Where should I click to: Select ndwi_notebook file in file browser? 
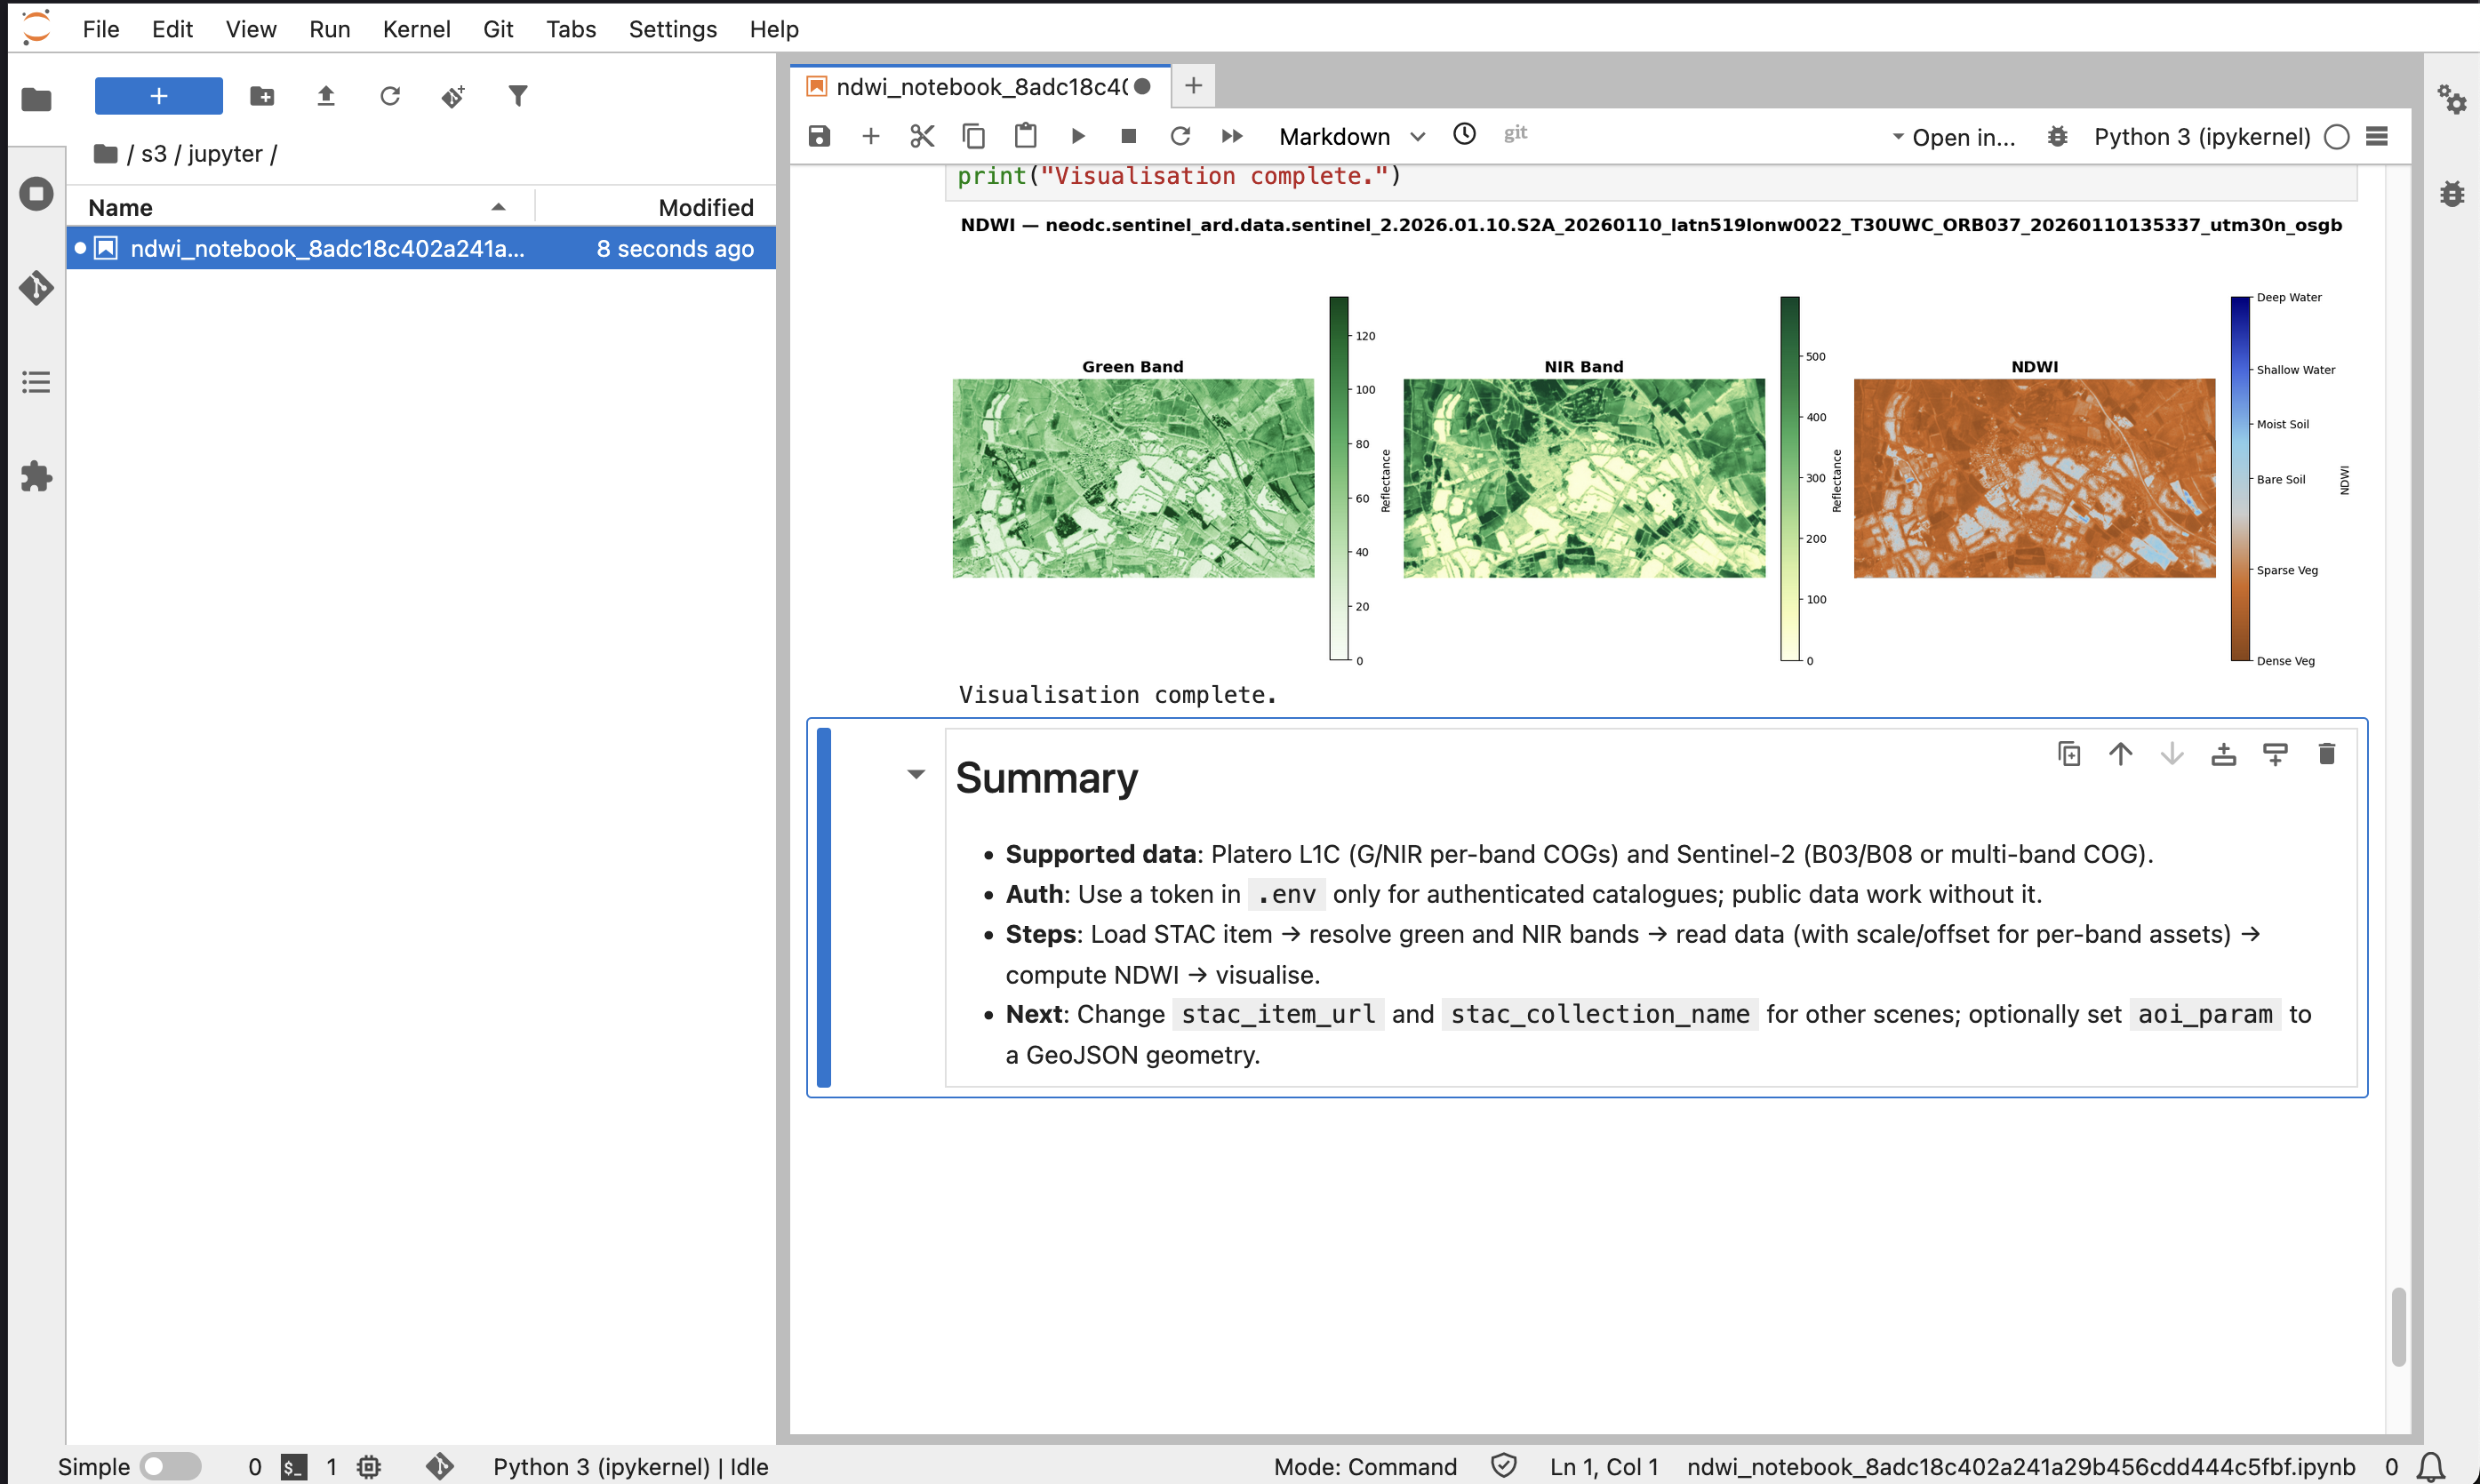tap(328, 248)
